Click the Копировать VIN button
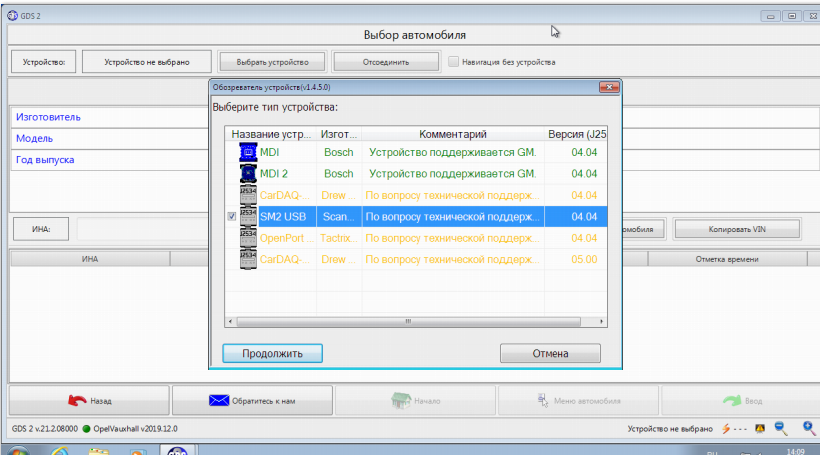820x460 pixels. point(737,229)
